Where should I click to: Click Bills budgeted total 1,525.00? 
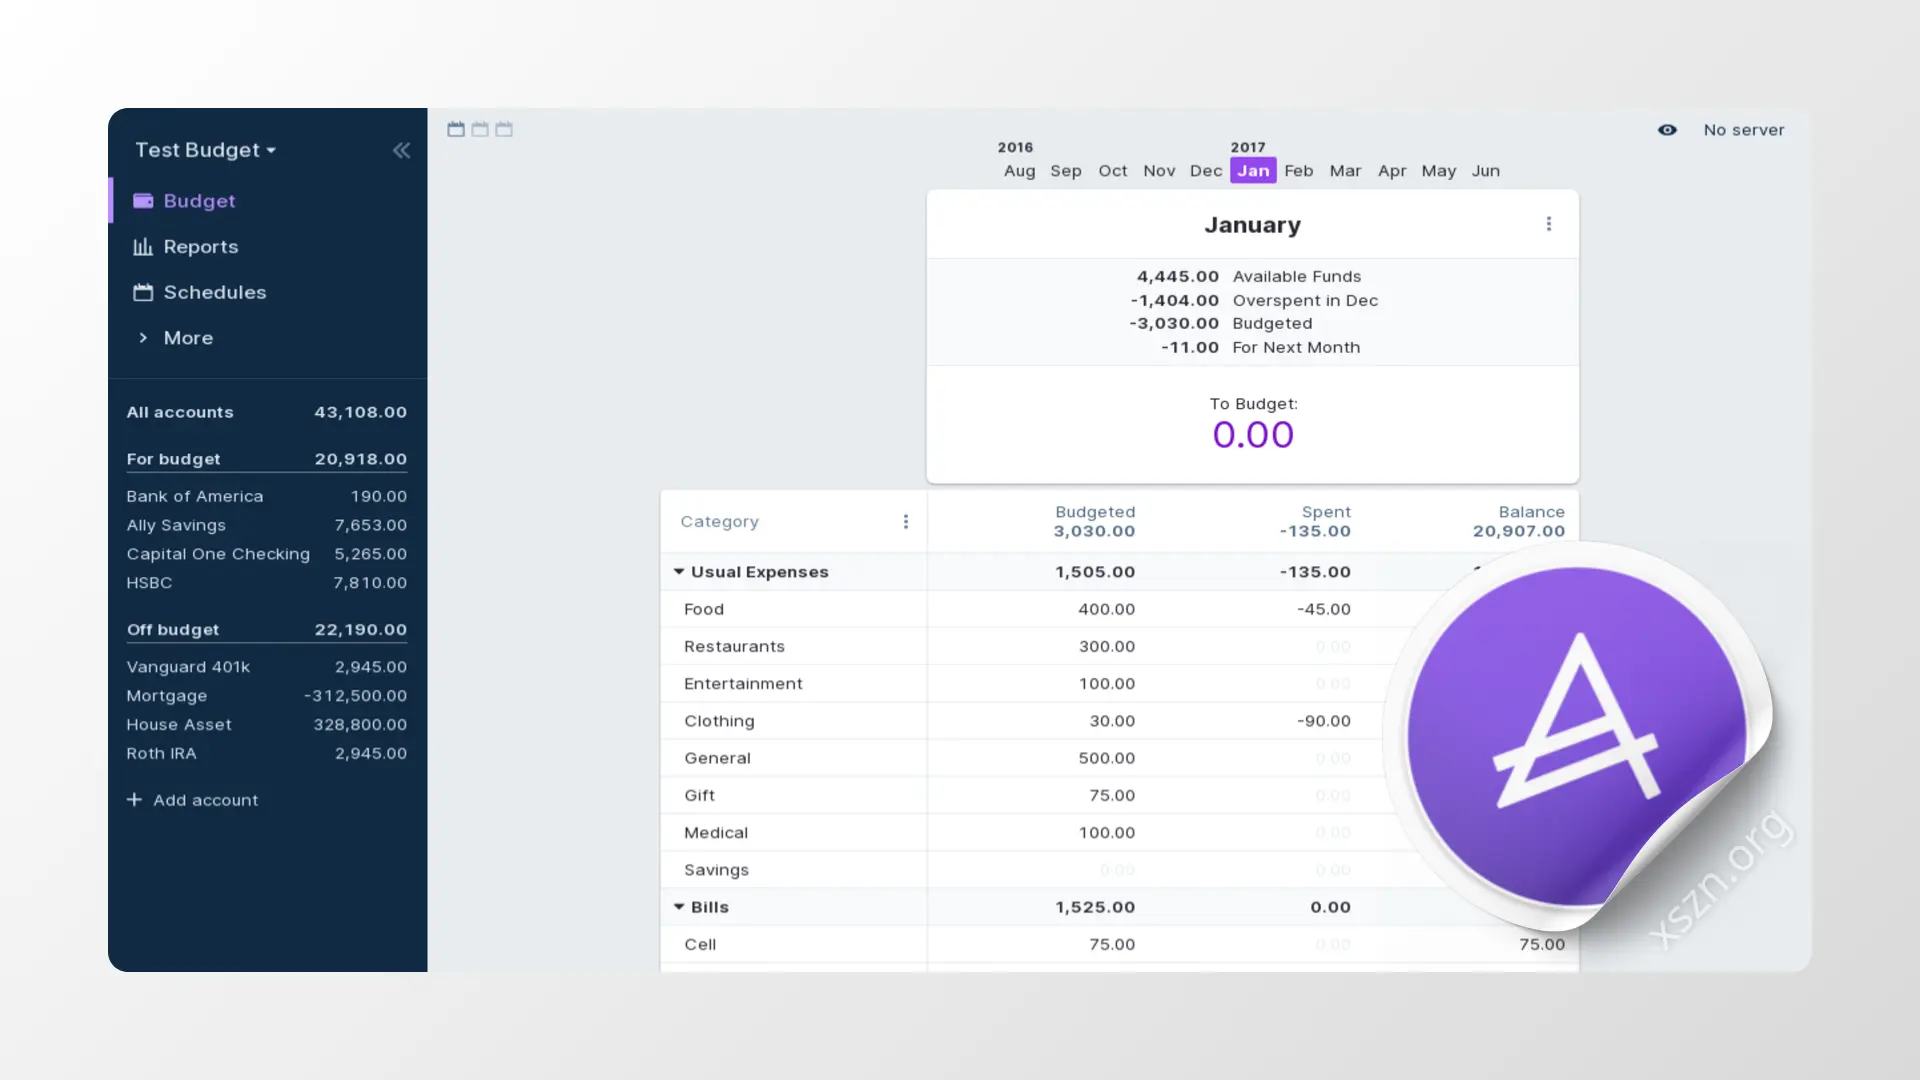point(1095,907)
